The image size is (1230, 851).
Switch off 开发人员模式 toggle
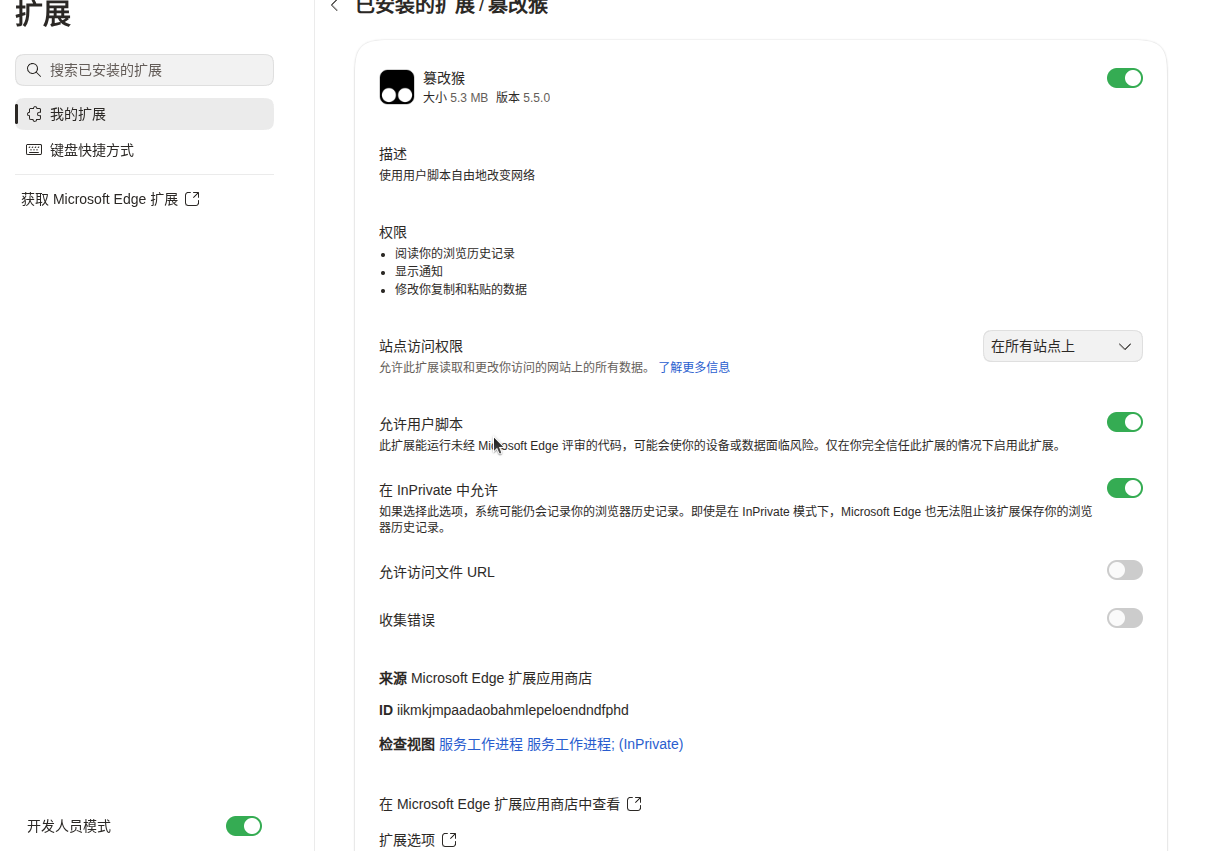click(x=244, y=826)
